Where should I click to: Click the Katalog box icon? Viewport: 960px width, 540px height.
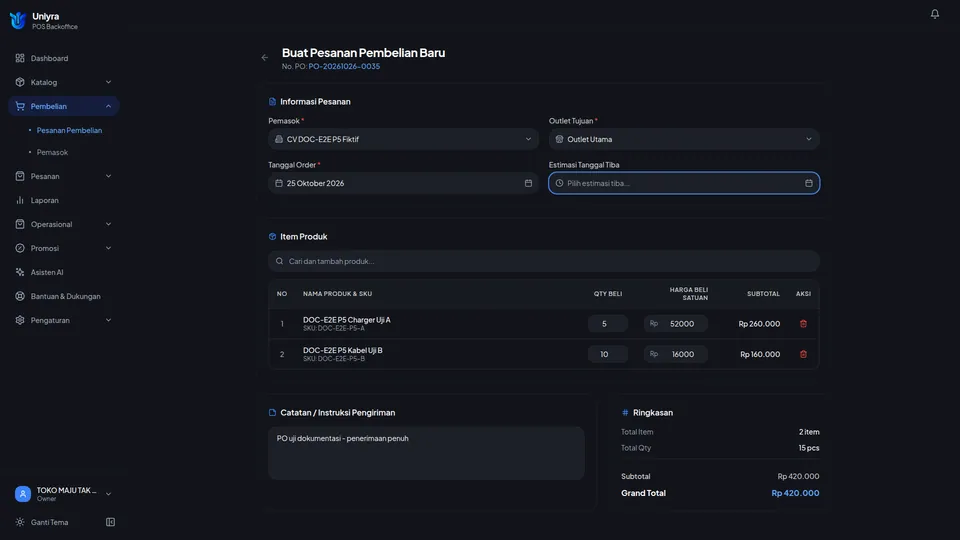pos(20,82)
